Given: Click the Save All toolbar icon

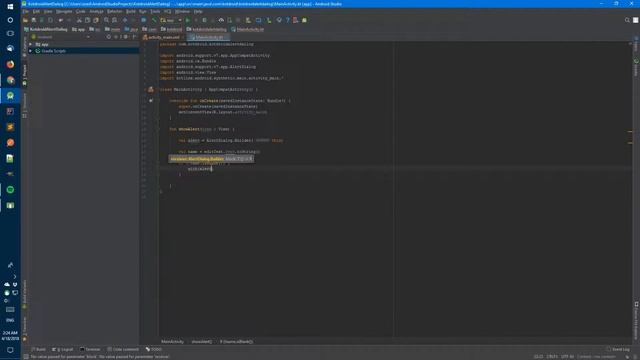Looking at the screenshot, I should point(34,20).
